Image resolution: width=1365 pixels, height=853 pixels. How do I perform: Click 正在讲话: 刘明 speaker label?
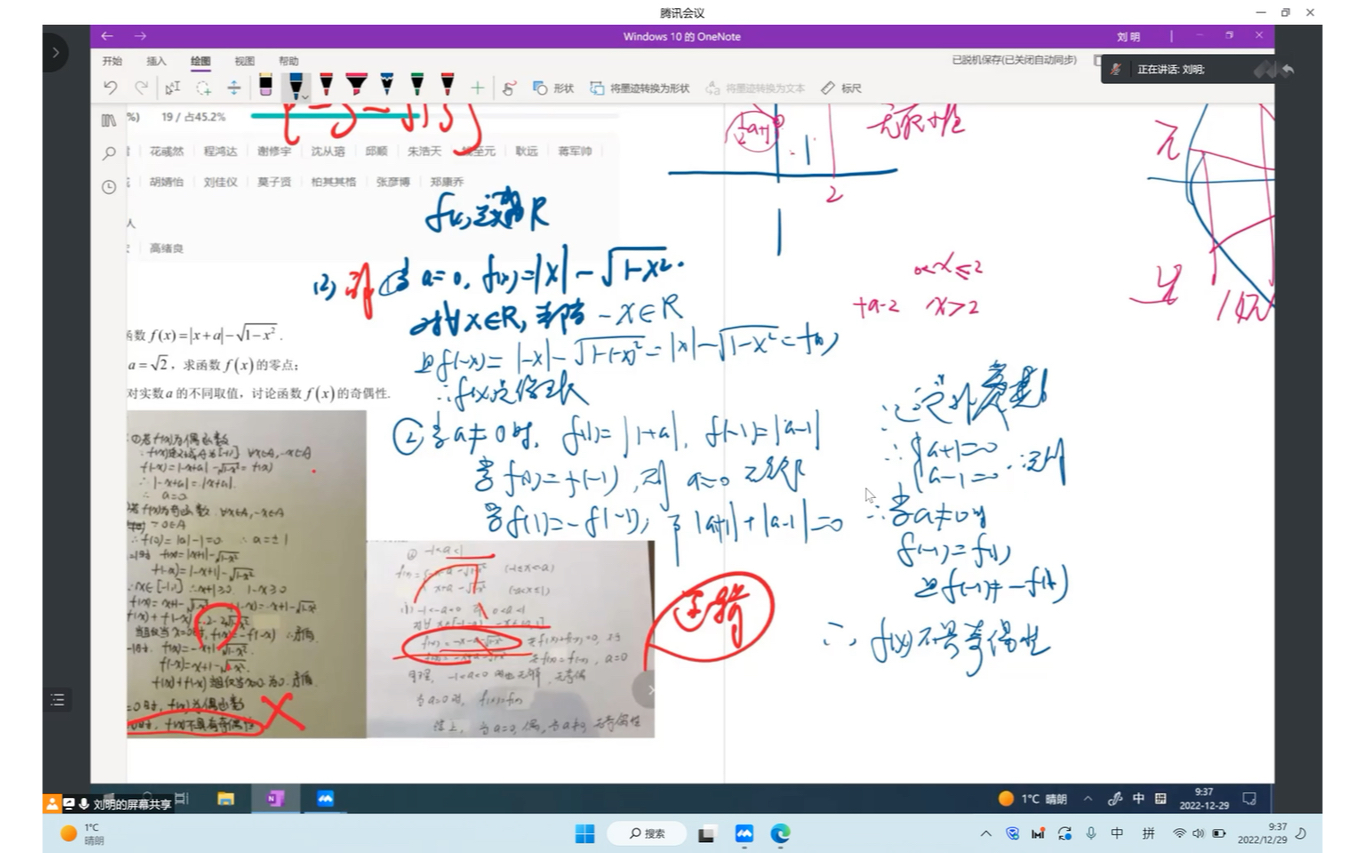[x=1171, y=70]
